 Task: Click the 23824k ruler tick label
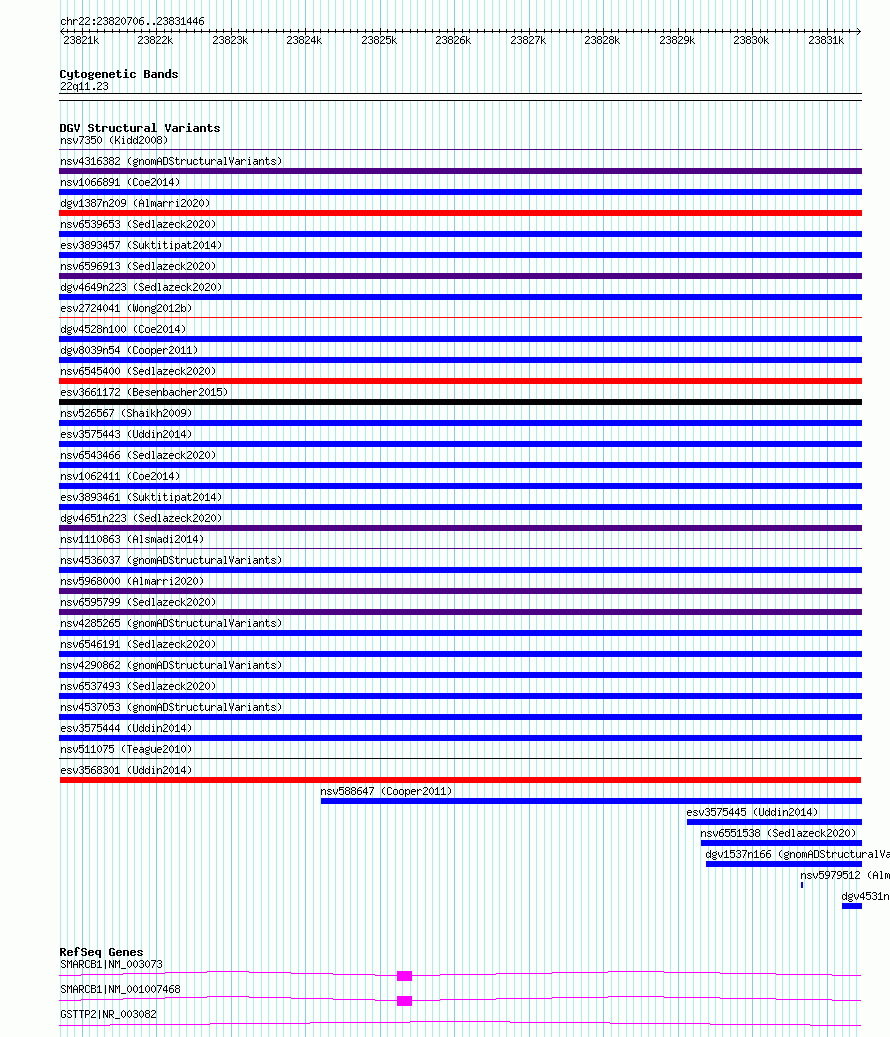tap(304, 40)
